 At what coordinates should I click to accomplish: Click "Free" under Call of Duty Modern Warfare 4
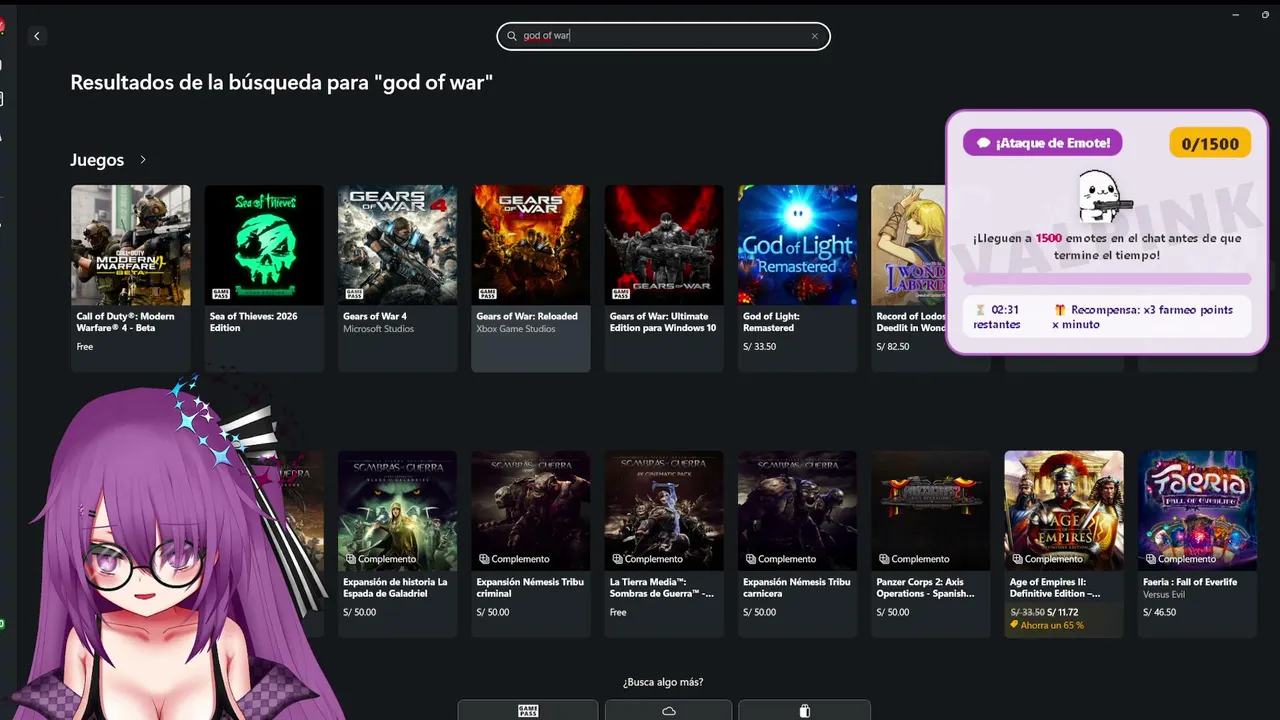(x=85, y=347)
